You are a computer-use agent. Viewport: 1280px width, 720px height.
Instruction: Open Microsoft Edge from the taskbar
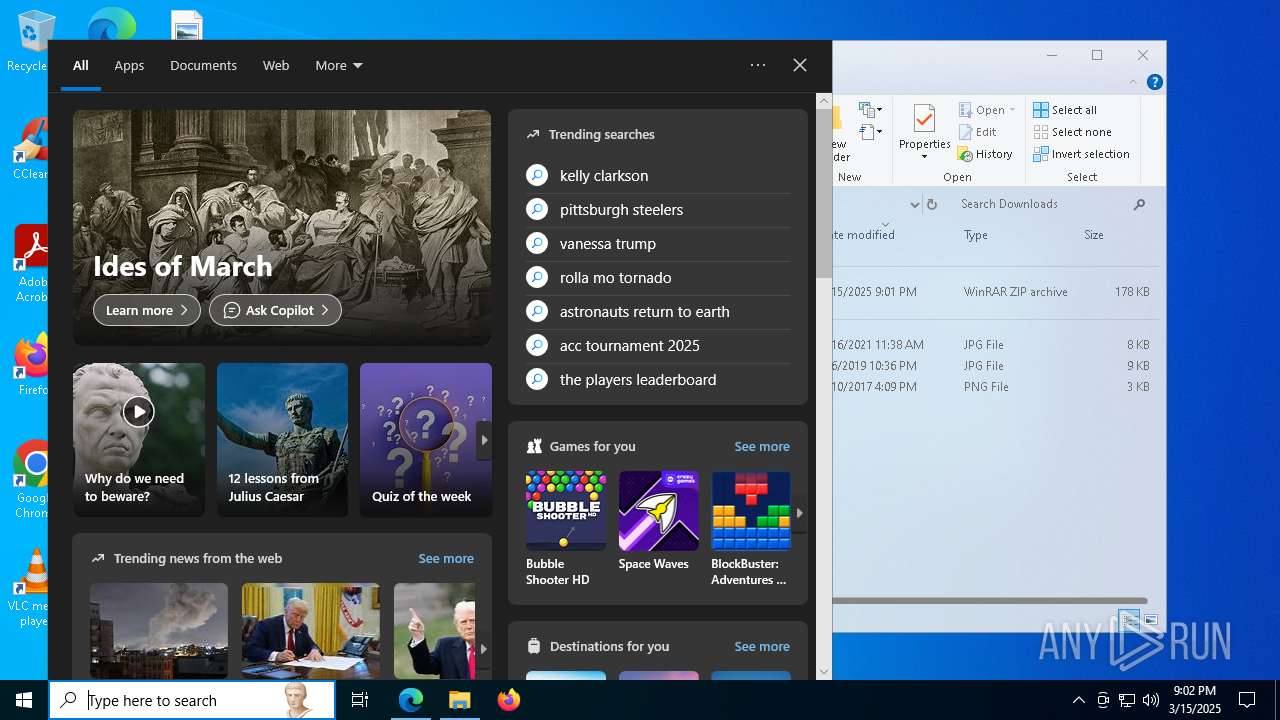(411, 700)
